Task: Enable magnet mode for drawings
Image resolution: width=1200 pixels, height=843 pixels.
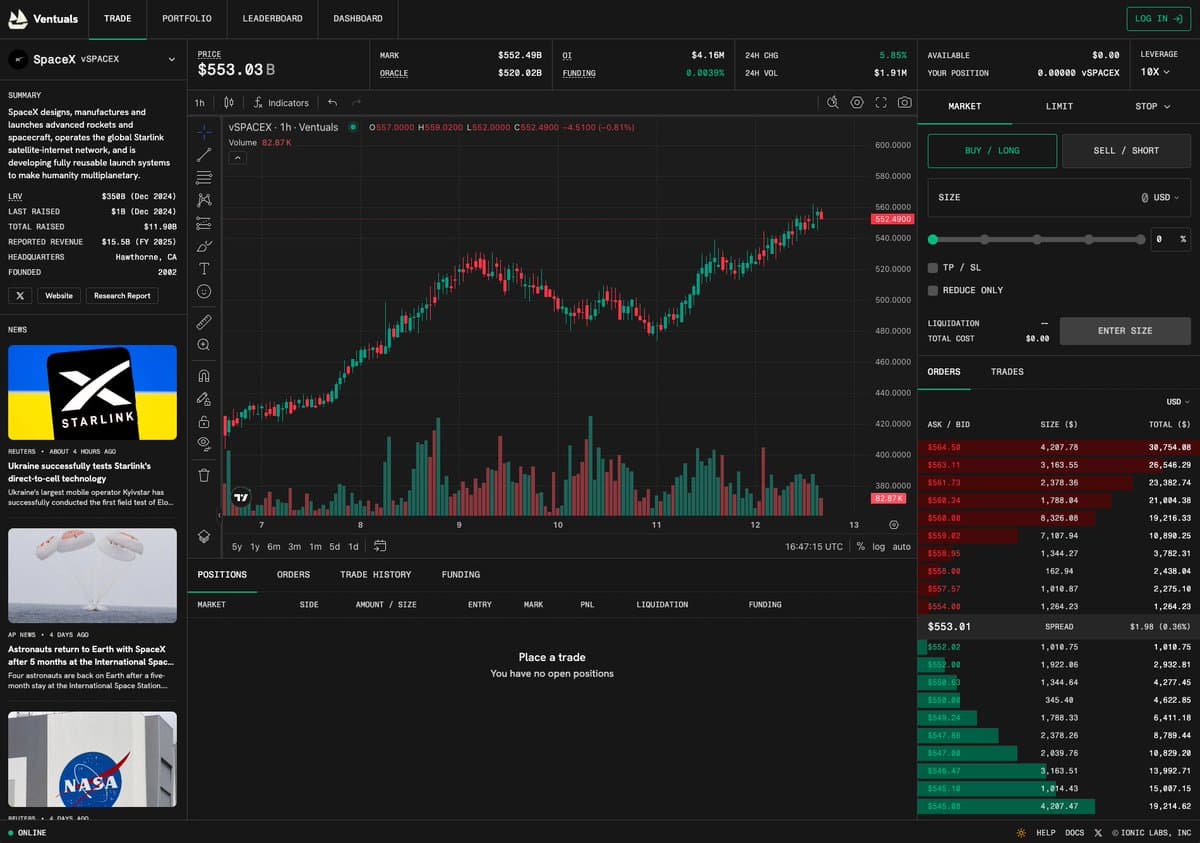Action: point(204,376)
